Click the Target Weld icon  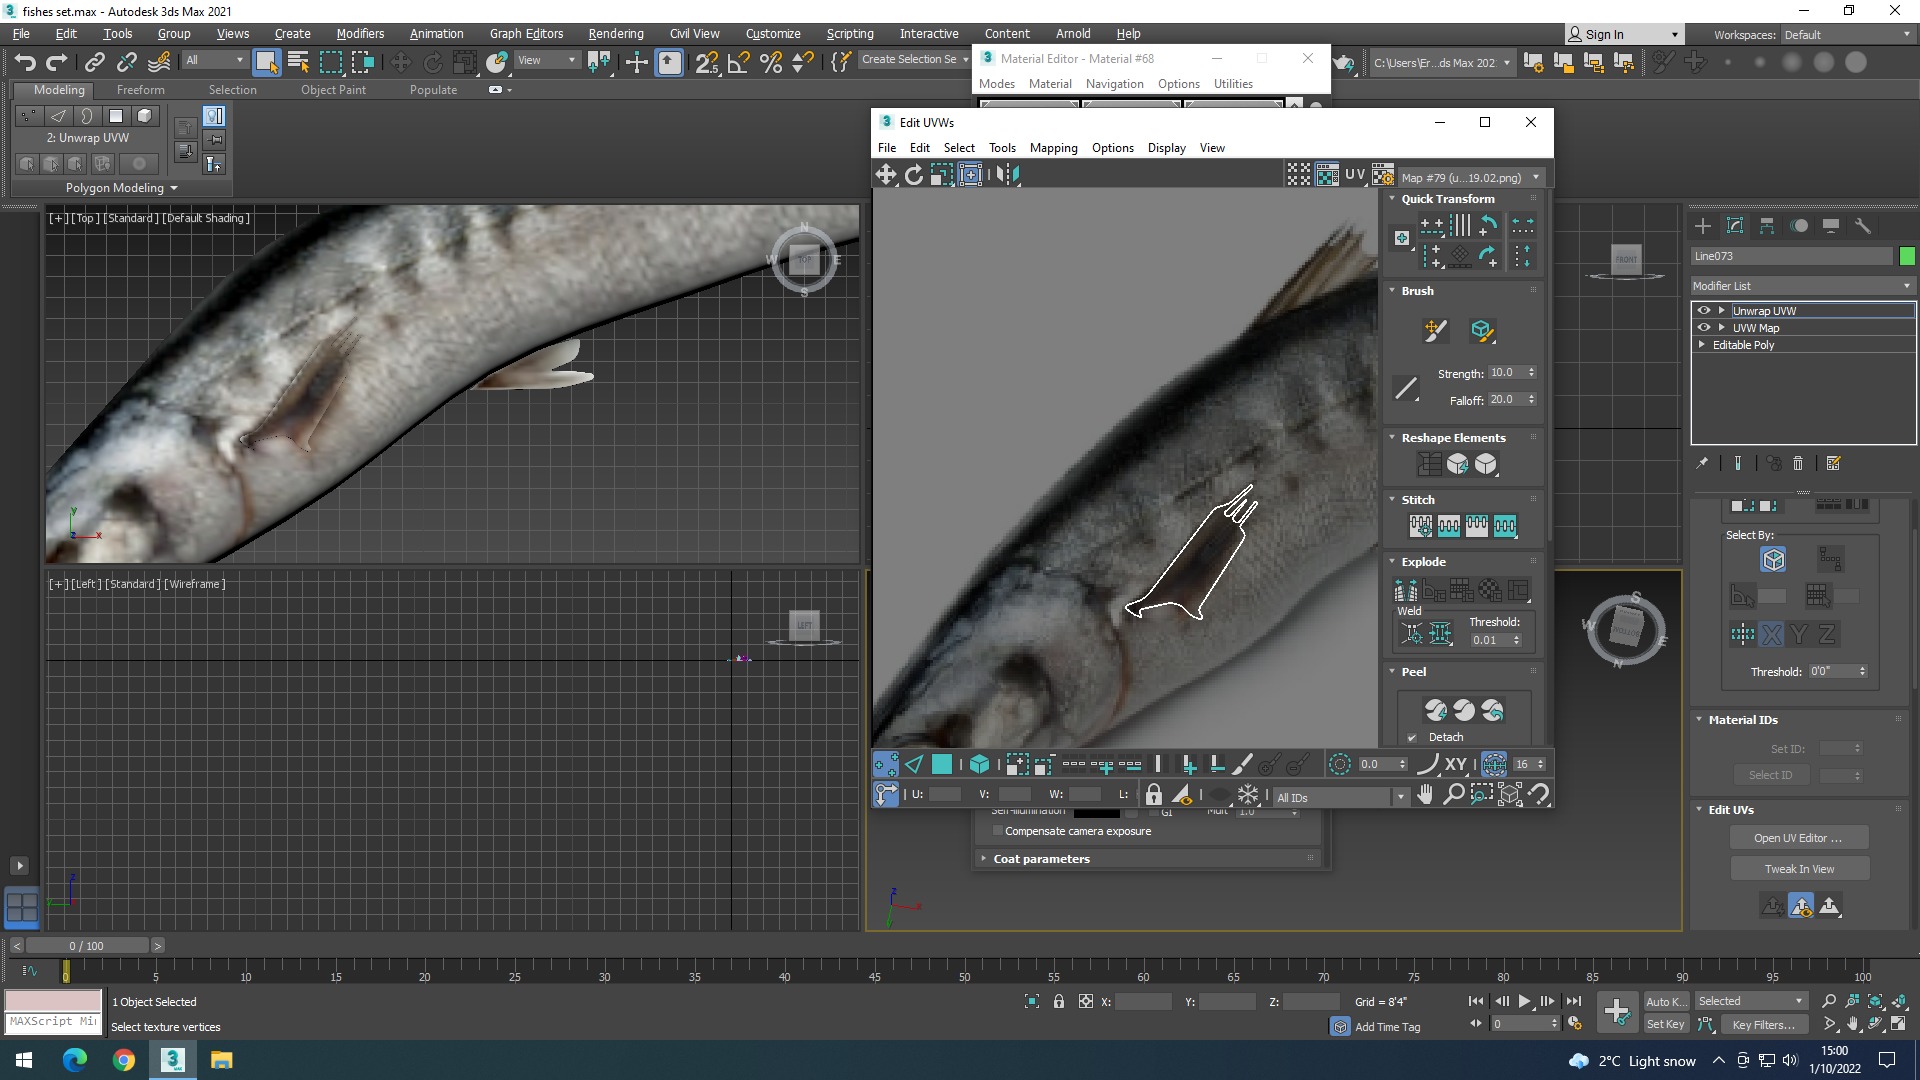[1412, 633]
